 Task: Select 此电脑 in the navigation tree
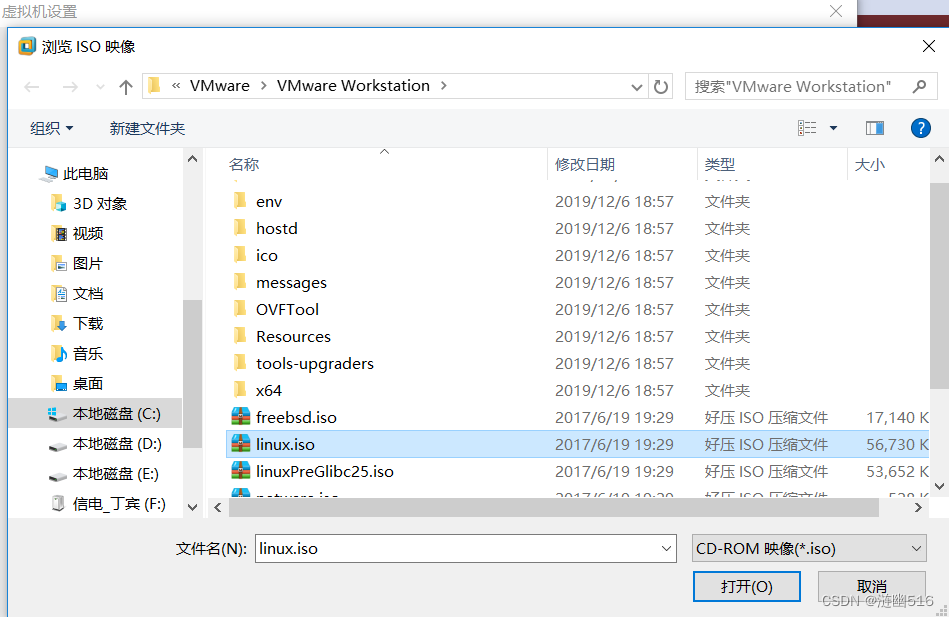click(x=74, y=174)
